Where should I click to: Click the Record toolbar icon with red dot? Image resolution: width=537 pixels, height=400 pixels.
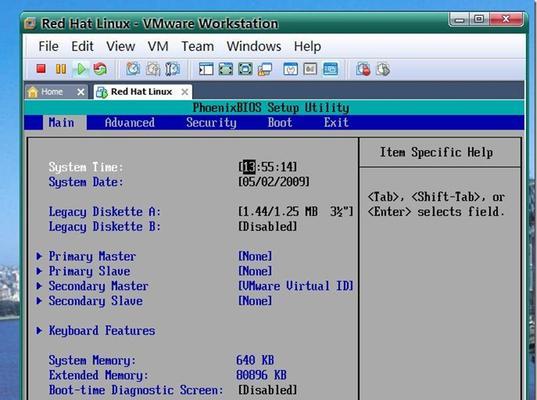(363, 69)
